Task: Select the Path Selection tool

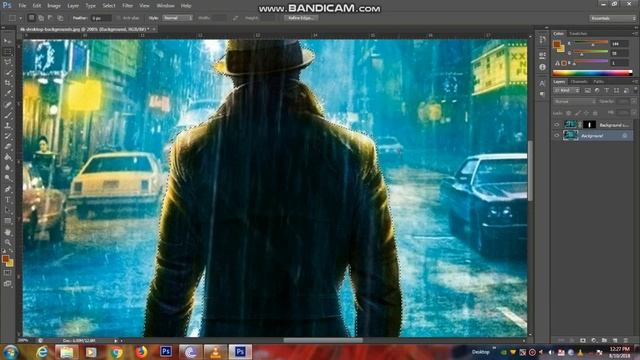Action: pyautogui.click(x=7, y=211)
